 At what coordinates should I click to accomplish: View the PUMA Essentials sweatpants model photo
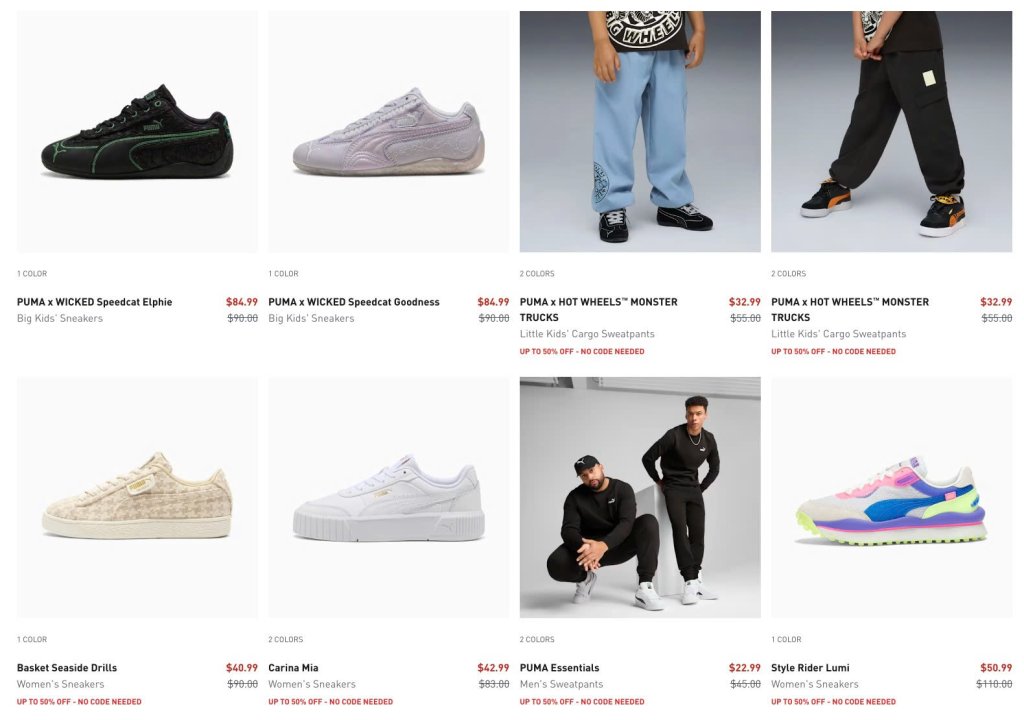click(x=640, y=497)
